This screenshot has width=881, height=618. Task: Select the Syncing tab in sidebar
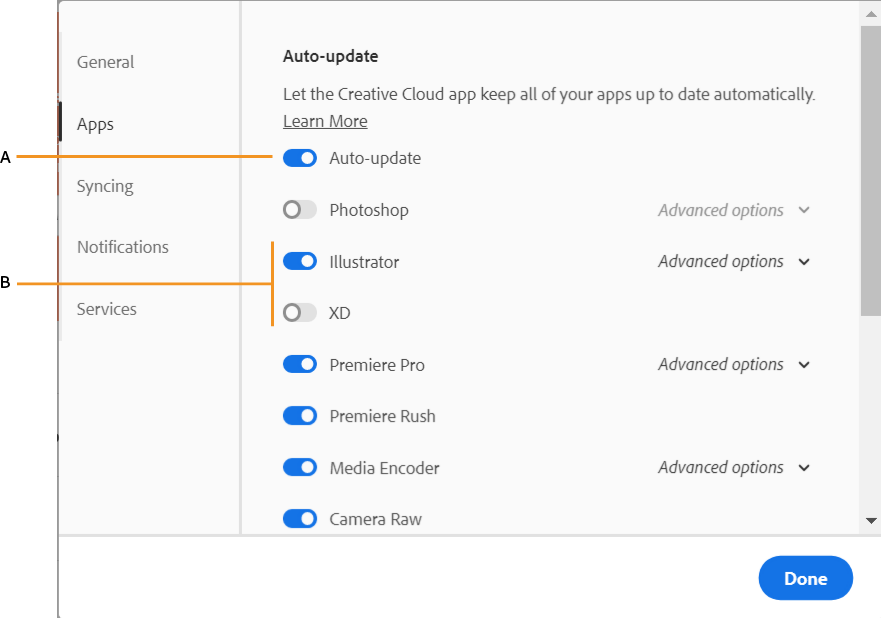click(105, 186)
